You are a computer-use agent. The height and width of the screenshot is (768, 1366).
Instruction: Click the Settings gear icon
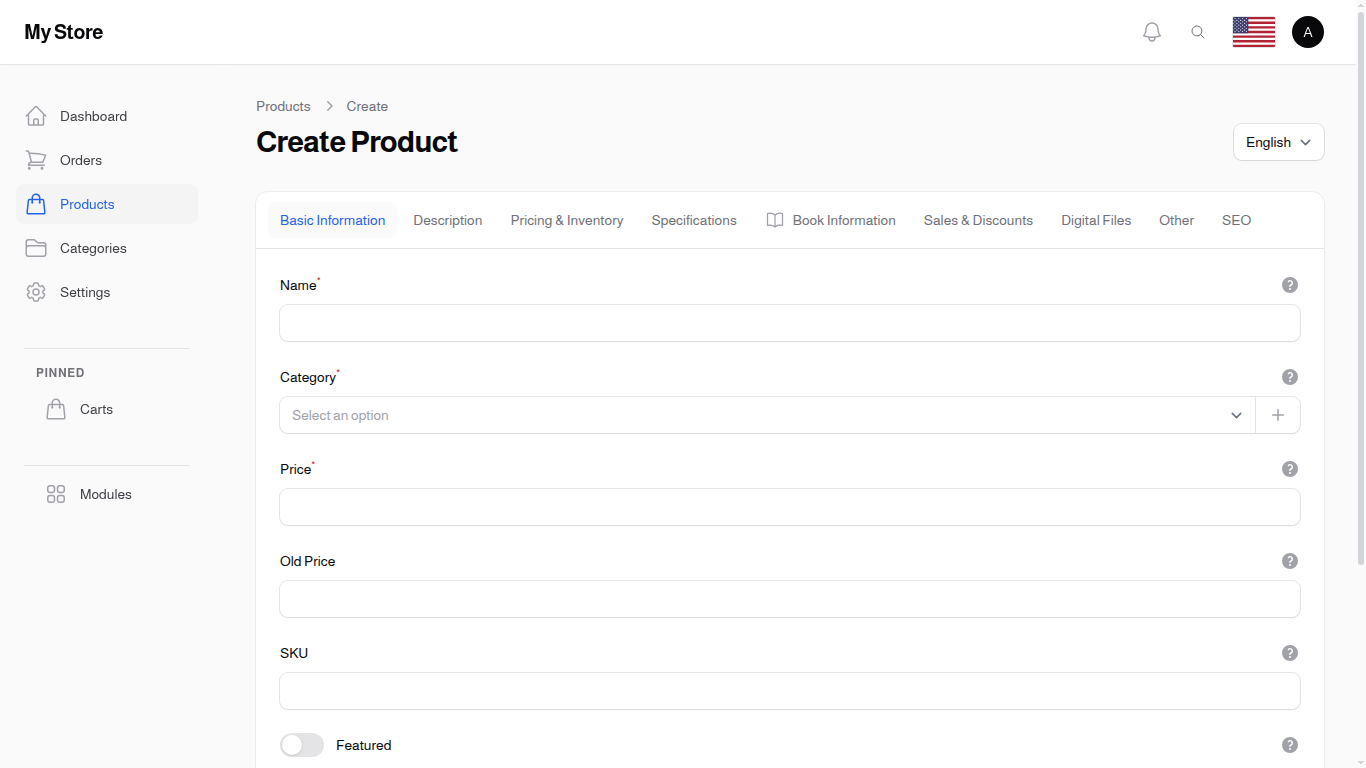coord(36,291)
